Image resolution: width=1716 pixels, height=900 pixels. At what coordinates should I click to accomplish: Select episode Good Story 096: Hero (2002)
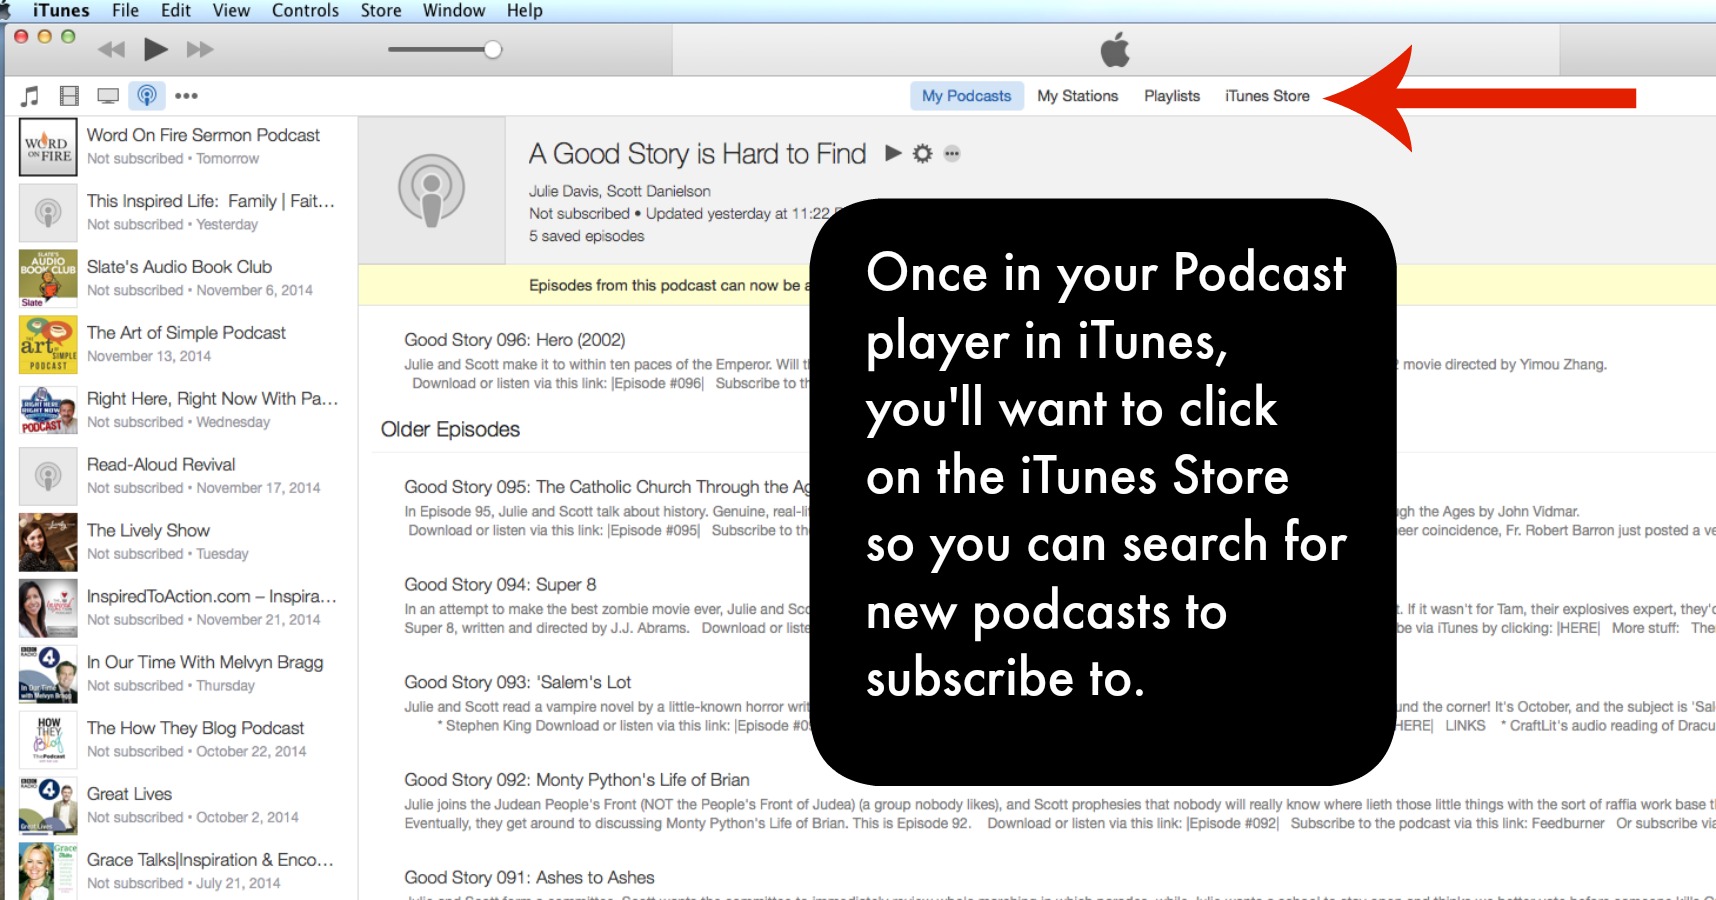coord(515,340)
